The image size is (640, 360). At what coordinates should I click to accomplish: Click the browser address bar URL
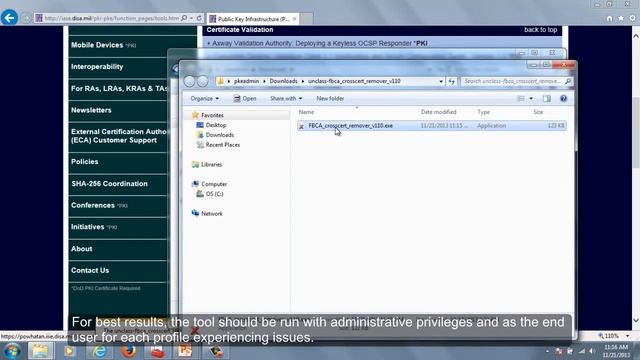[x=112, y=18]
